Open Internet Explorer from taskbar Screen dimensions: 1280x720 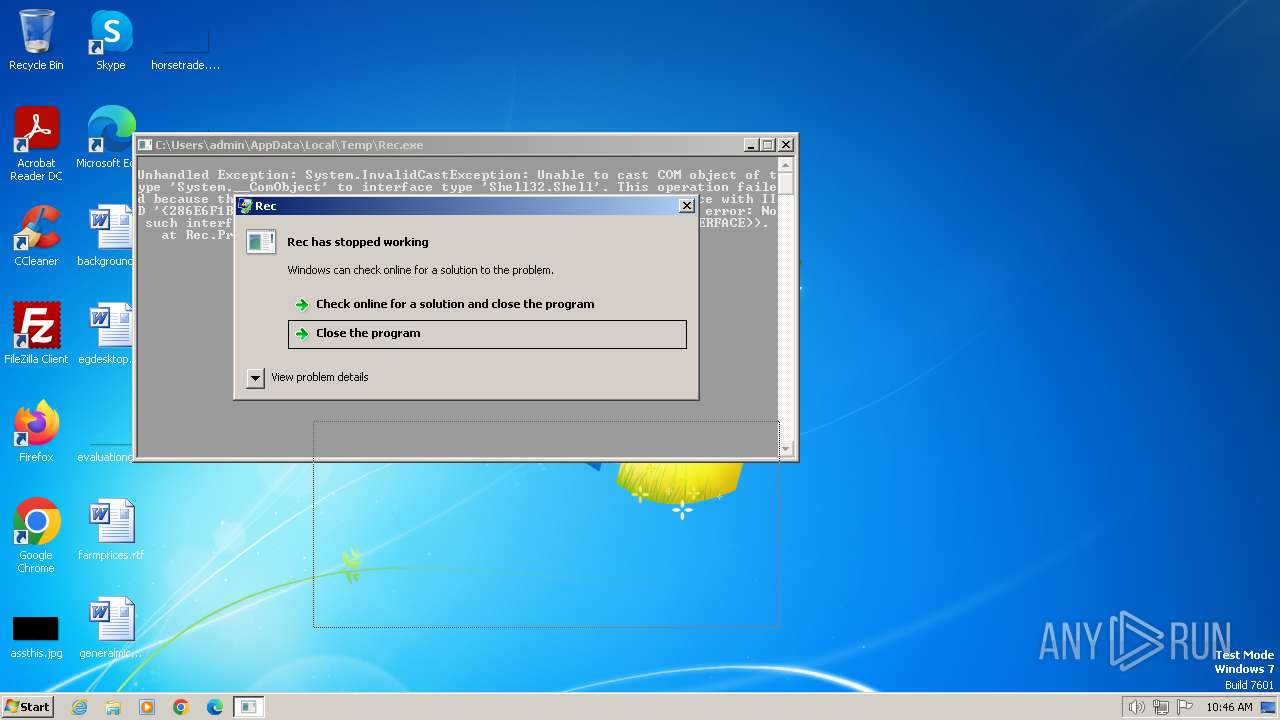pyautogui.click(x=79, y=707)
